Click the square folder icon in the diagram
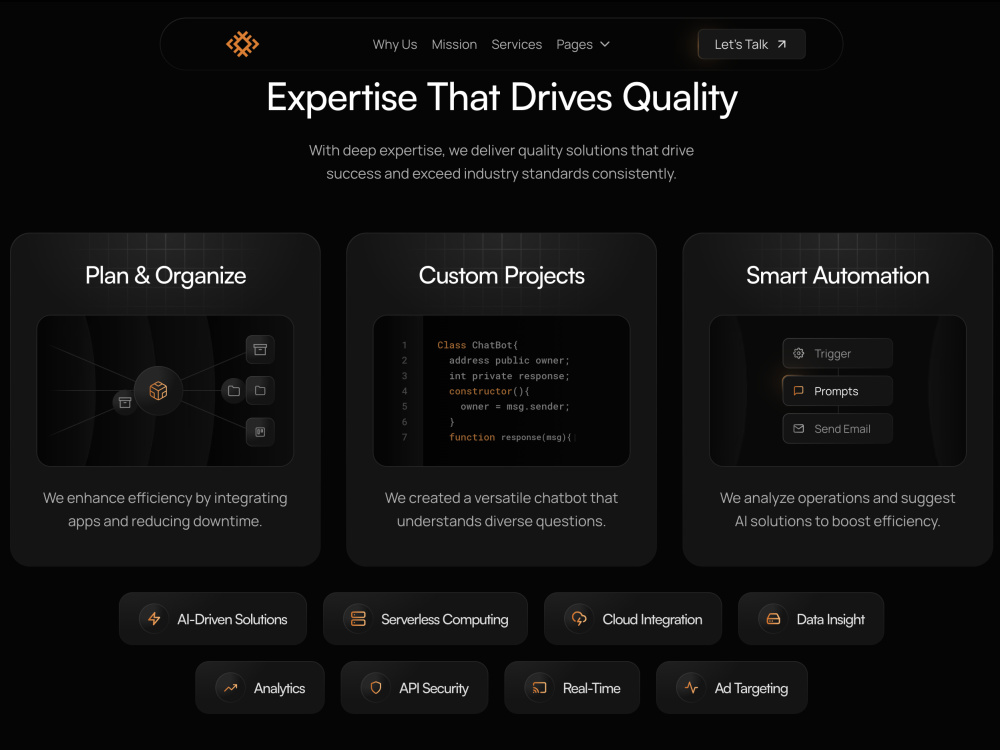The width and height of the screenshot is (1000, 750). pos(260,390)
